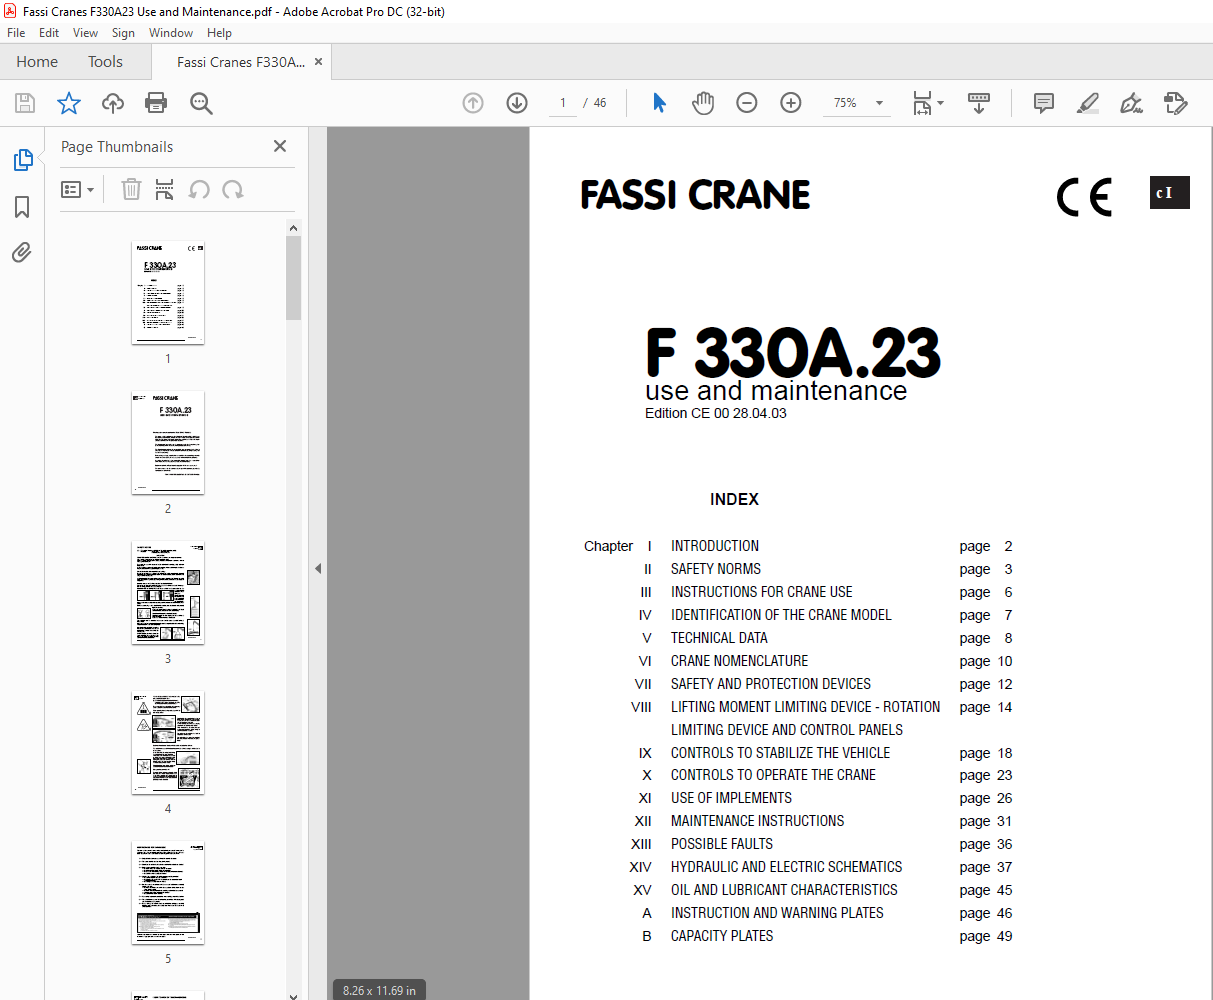Open the Attachments paperclip panel
This screenshot has height=1000, width=1213.
coord(22,253)
